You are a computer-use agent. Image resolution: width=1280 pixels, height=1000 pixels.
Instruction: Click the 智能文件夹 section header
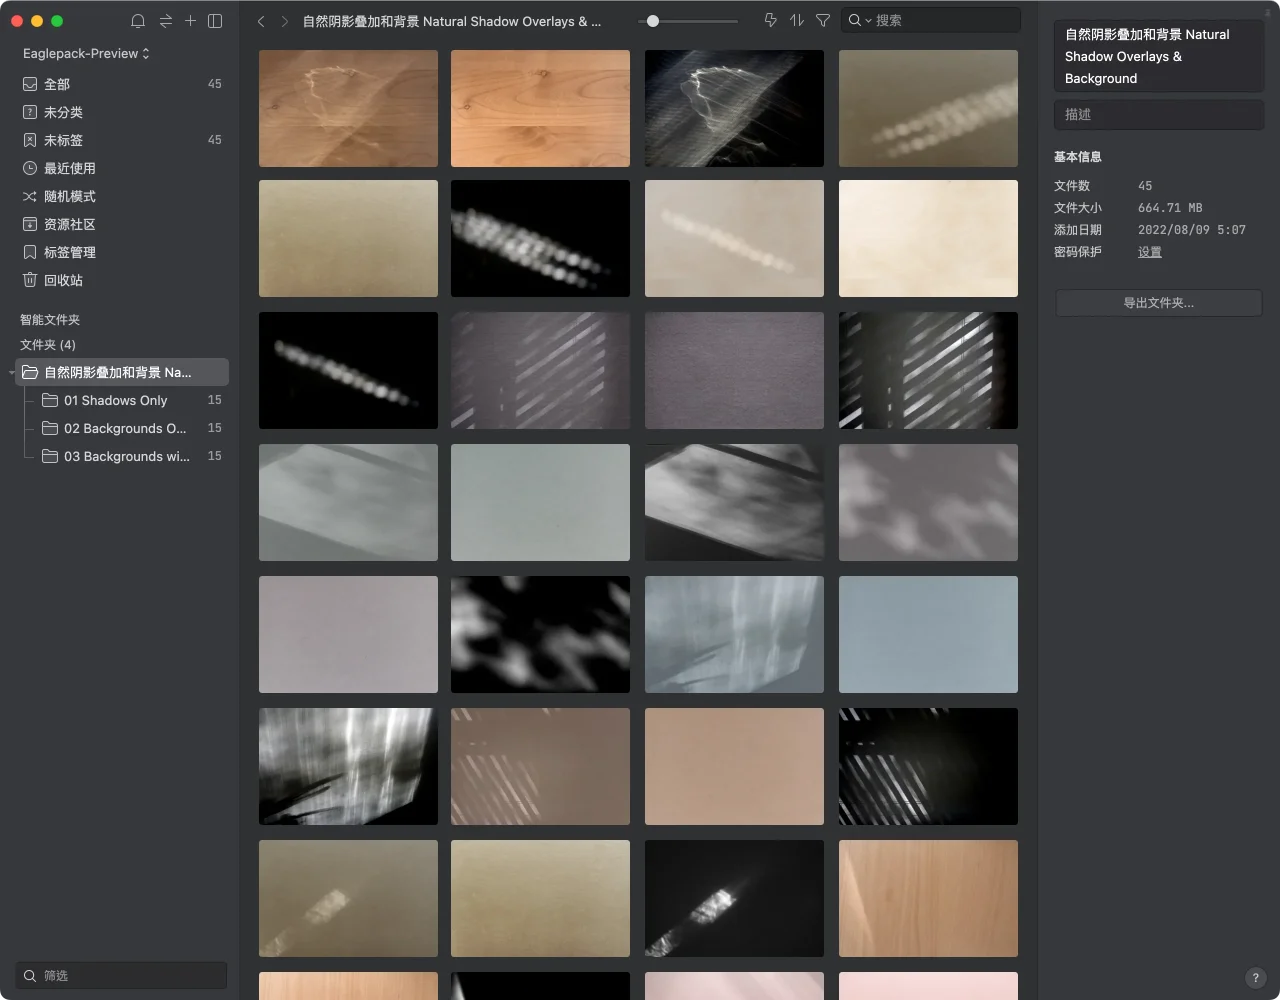[x=50, y=320]
